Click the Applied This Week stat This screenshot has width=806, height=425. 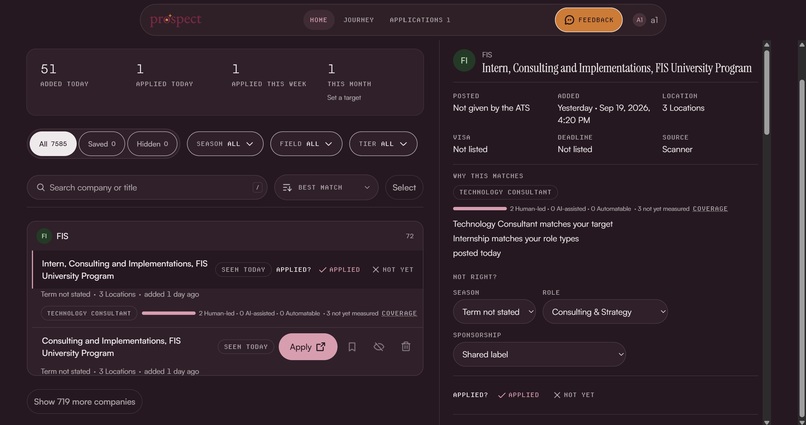269,75
